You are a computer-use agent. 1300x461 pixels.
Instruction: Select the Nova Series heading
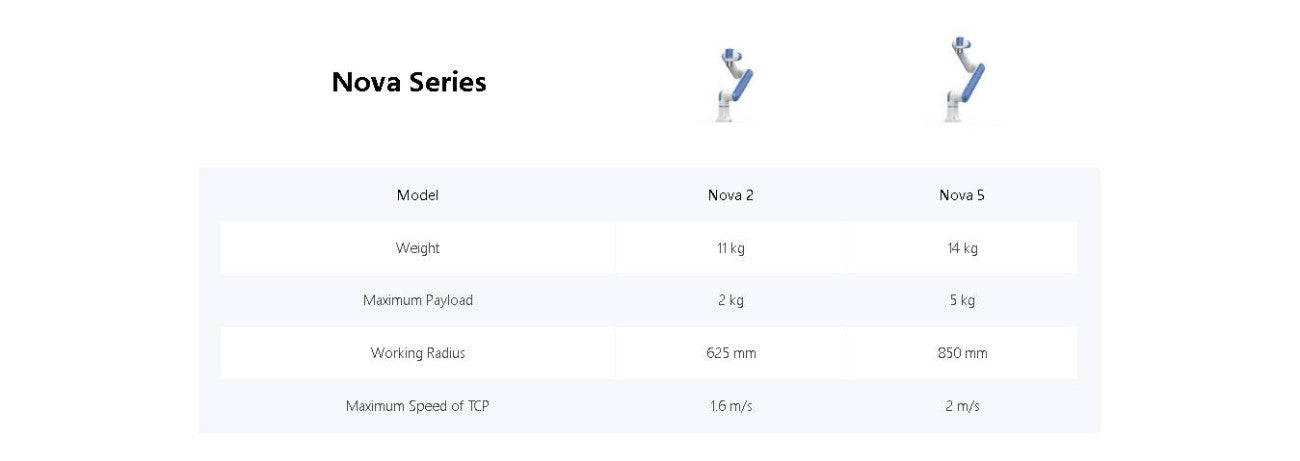409,82
